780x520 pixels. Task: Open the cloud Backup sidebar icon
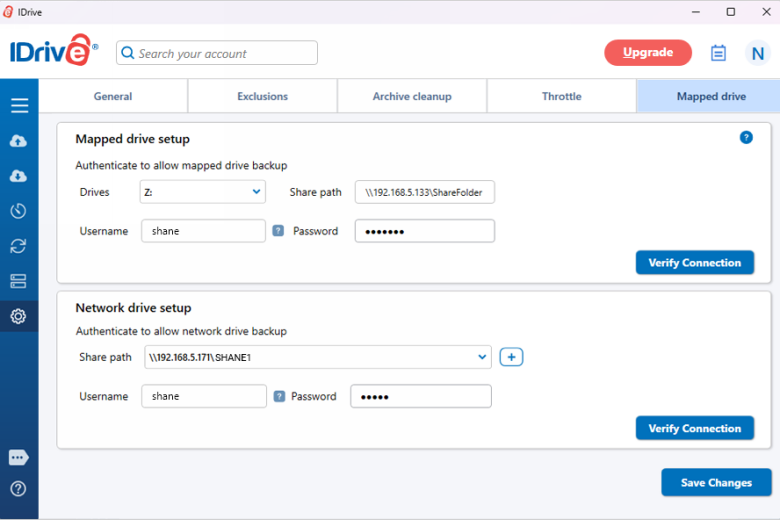pyautogui.click(x=18, y=141)
